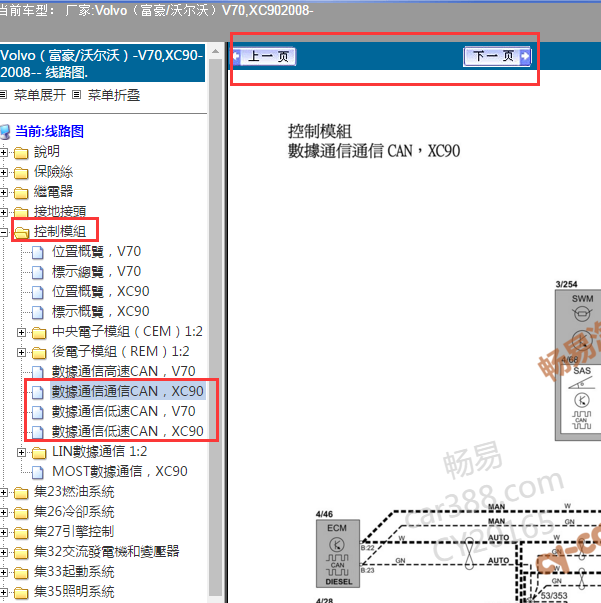The width and height of the screenshot is (601, 603).
Task: Select 当前:线路图 root node
Action: pos(49,131)
